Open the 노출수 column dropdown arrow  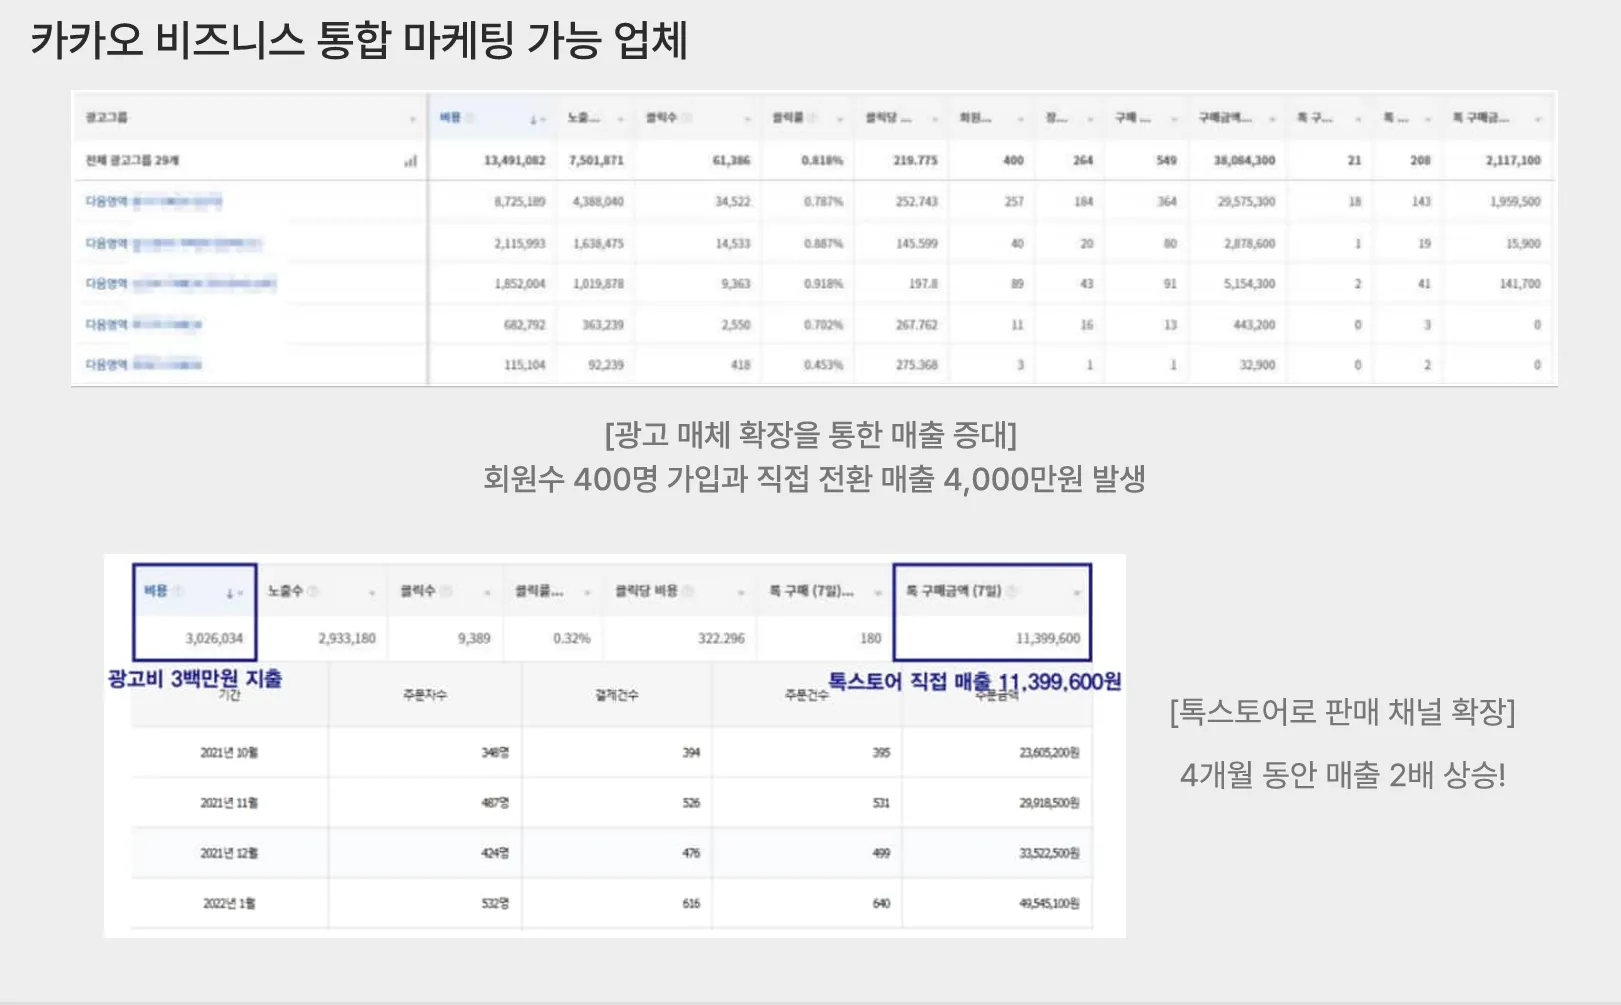371,593
